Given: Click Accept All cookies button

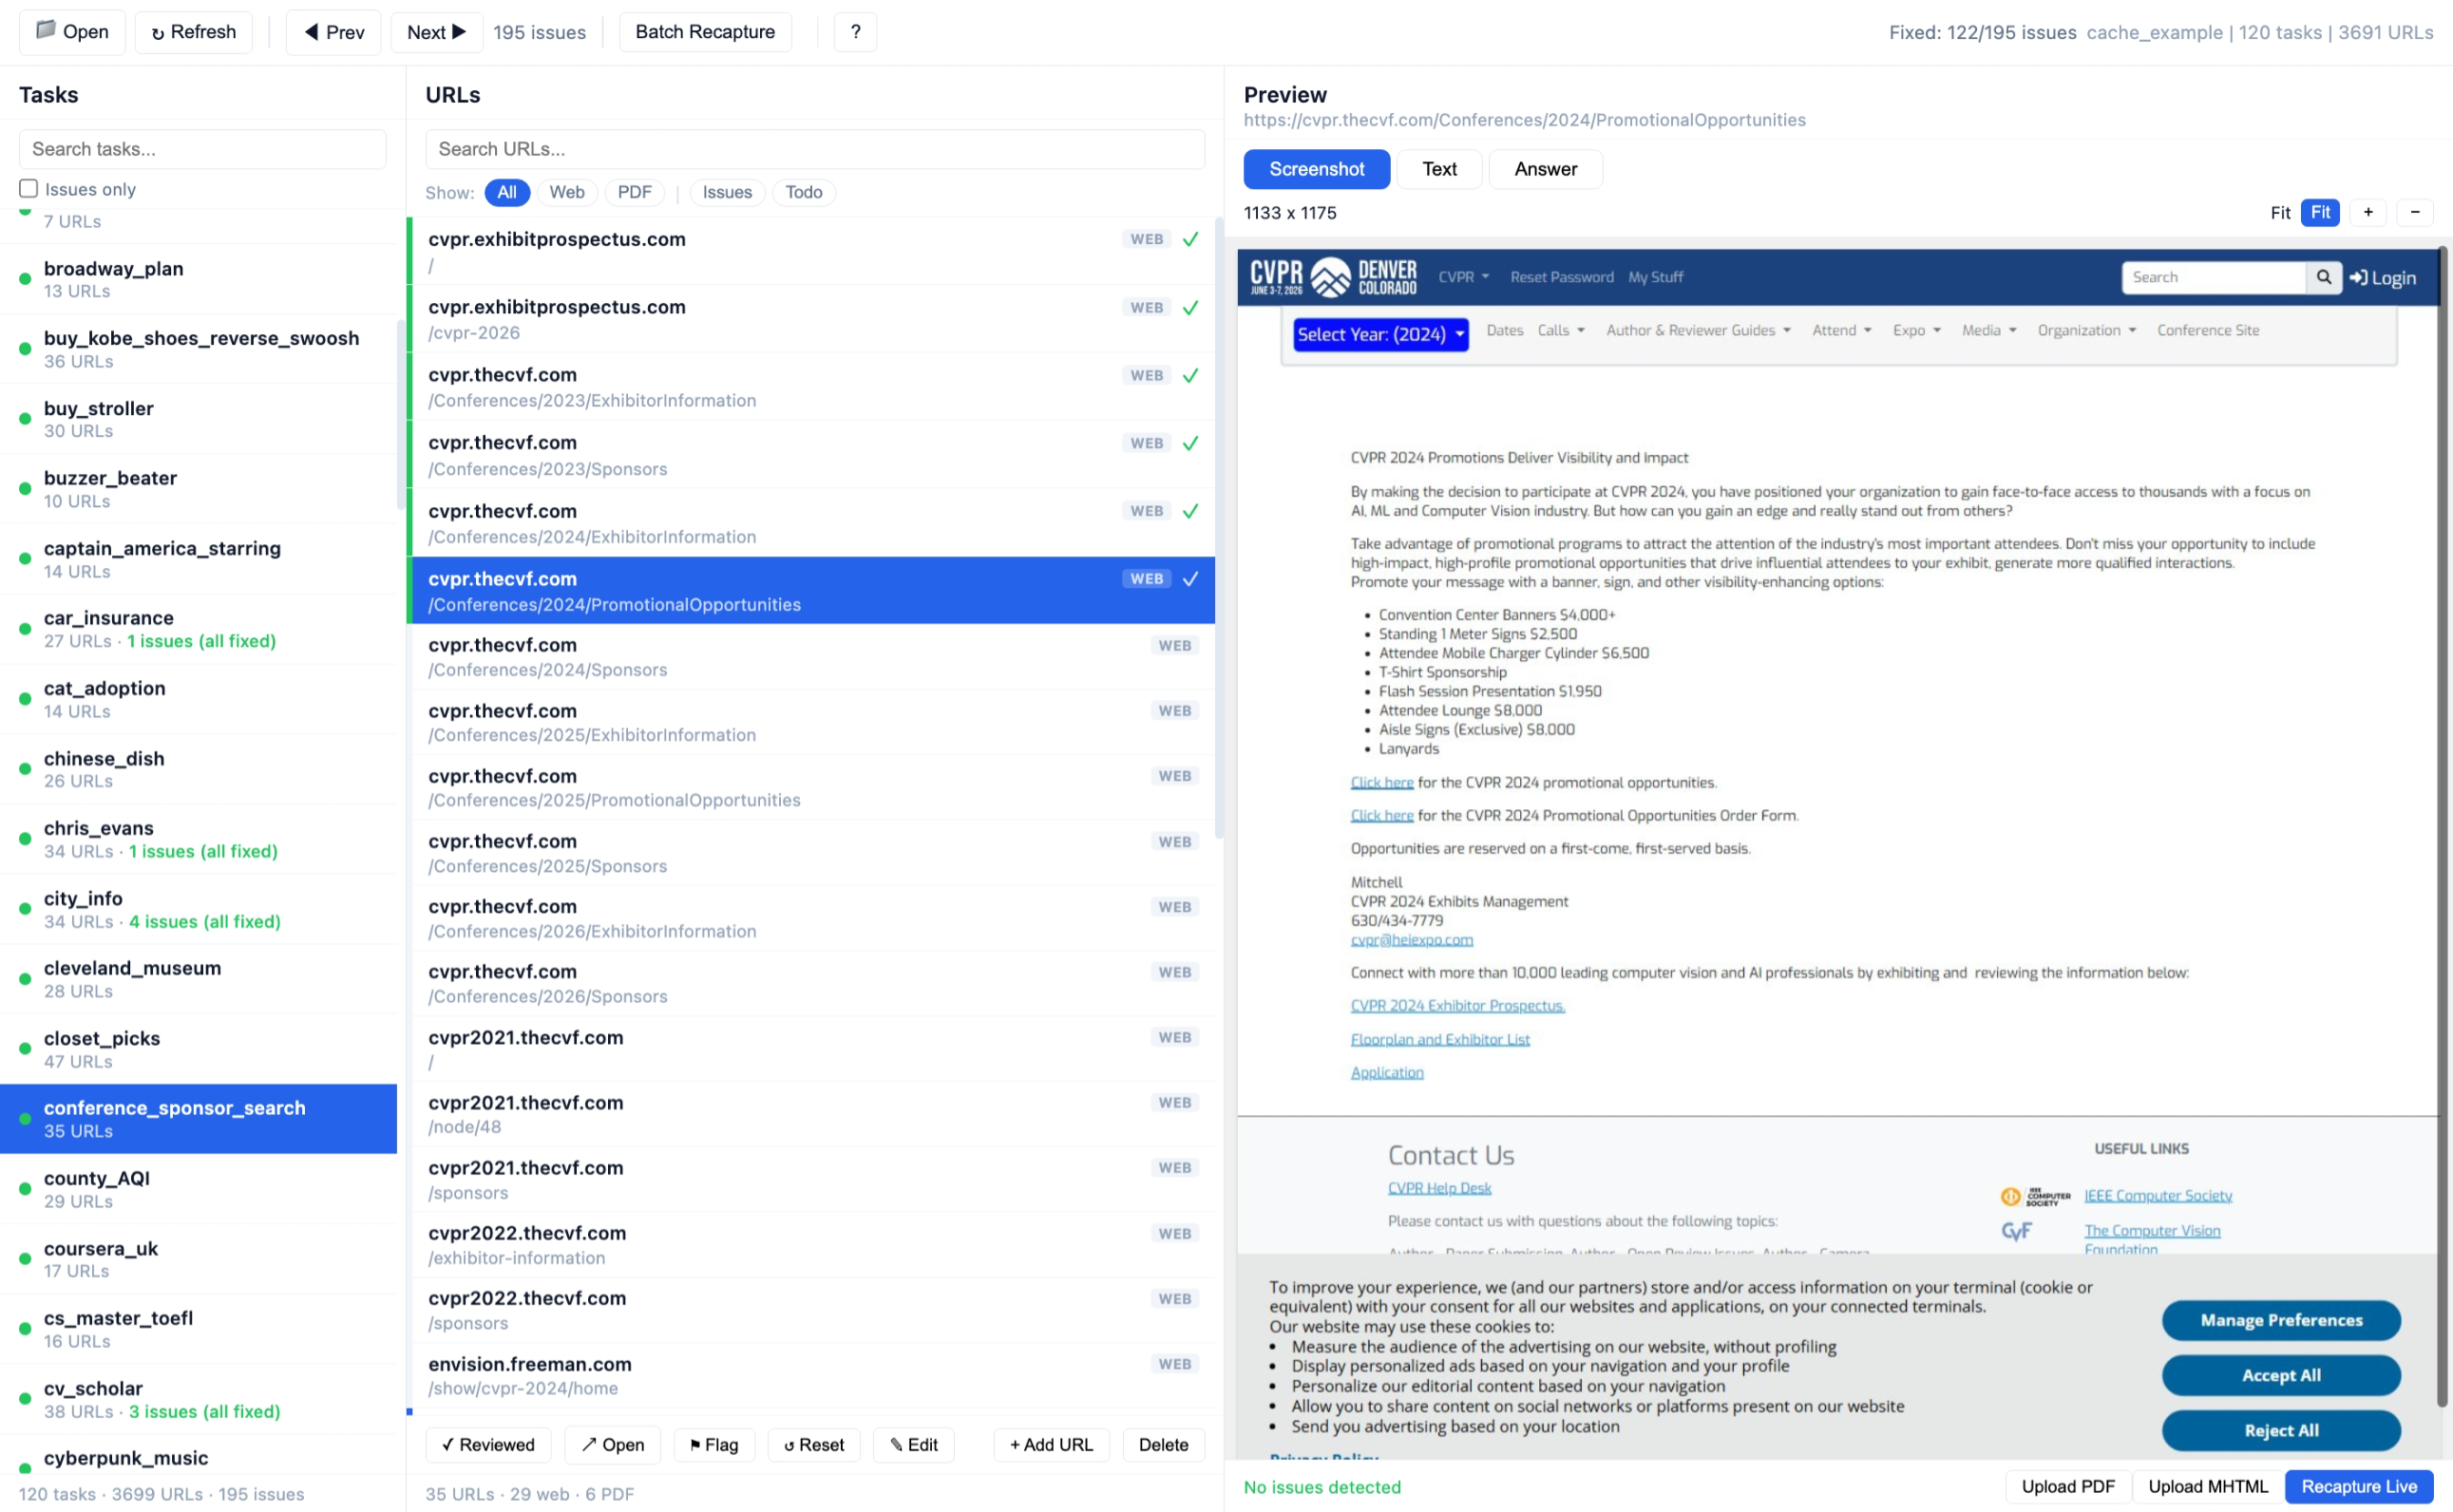Looking at the screenshot, I should [x=2280, y=1374].
